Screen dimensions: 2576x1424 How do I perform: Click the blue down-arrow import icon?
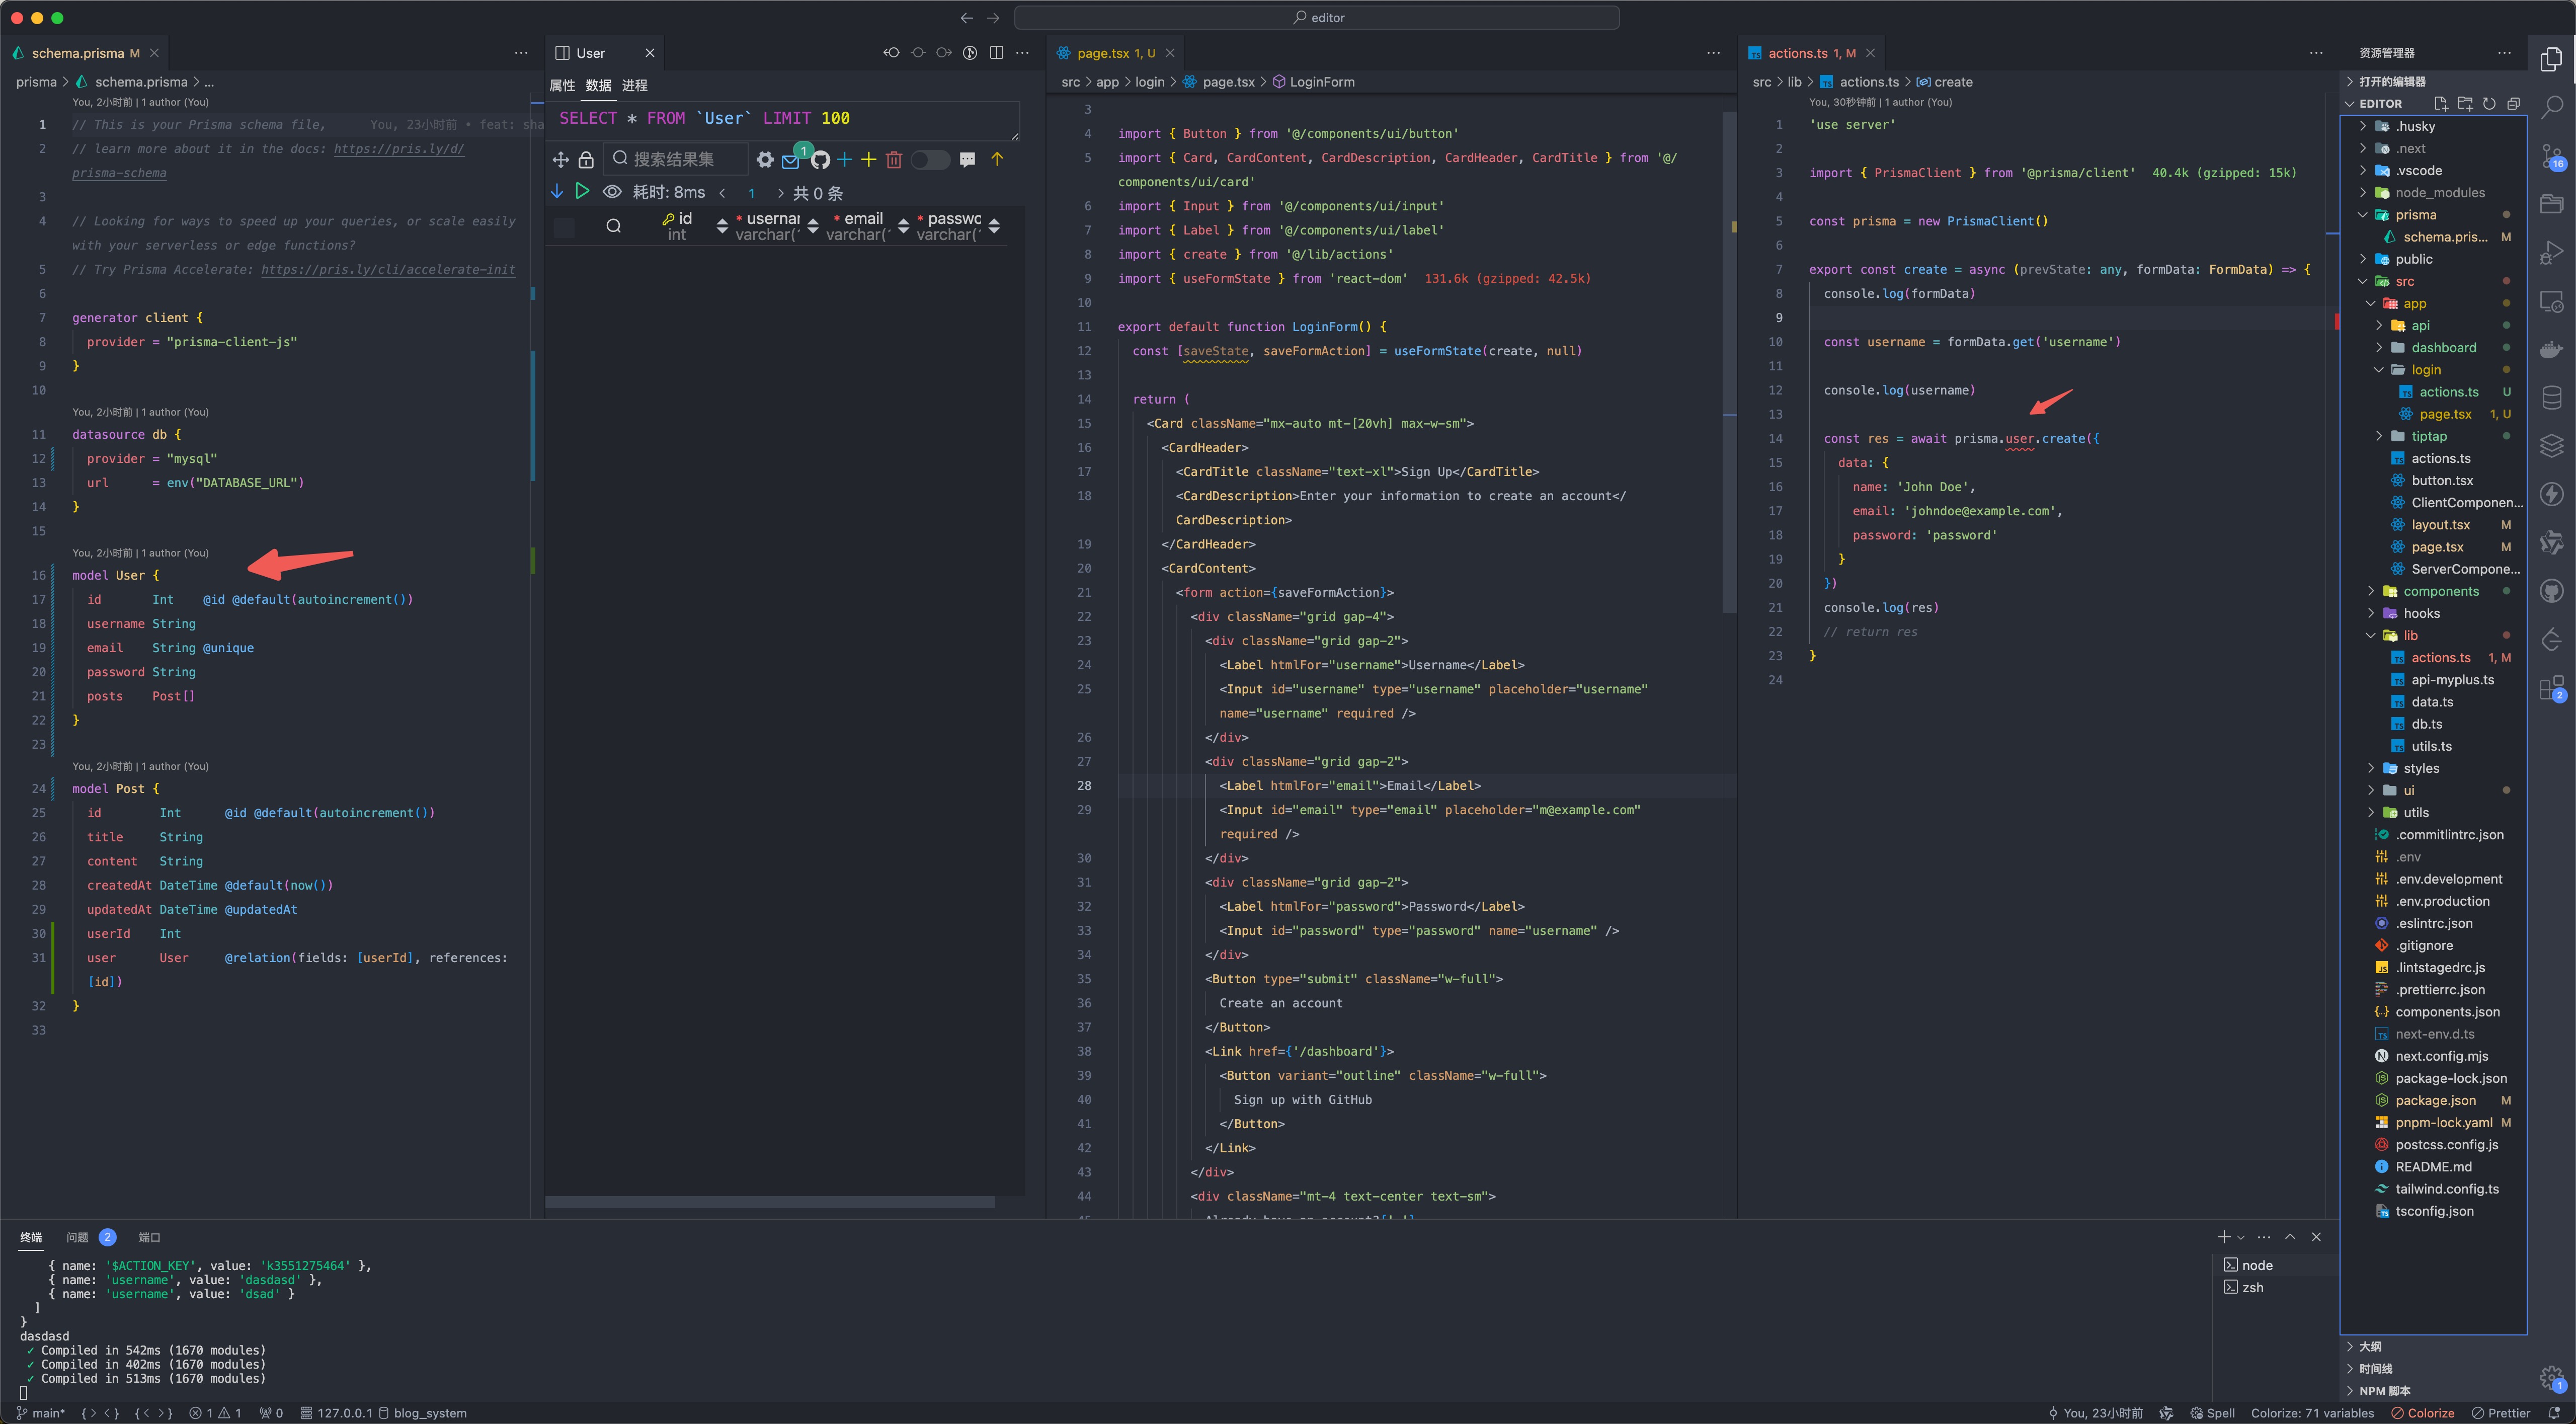(x=557, y=191)
